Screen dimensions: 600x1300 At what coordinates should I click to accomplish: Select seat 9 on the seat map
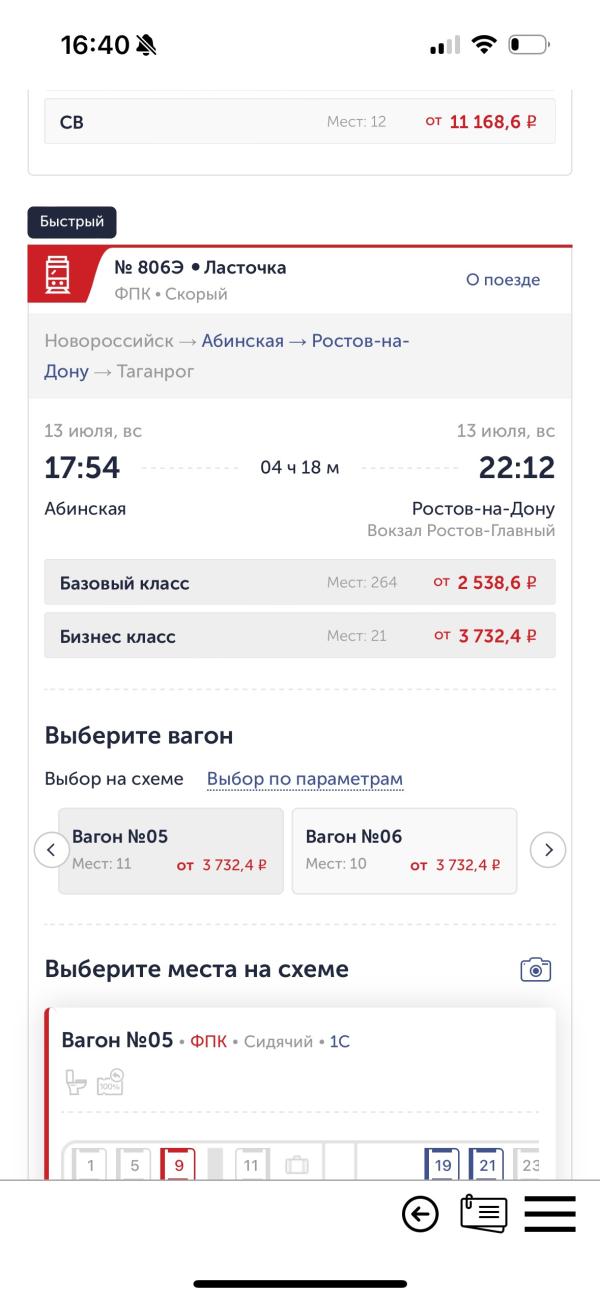[178, 1164]
